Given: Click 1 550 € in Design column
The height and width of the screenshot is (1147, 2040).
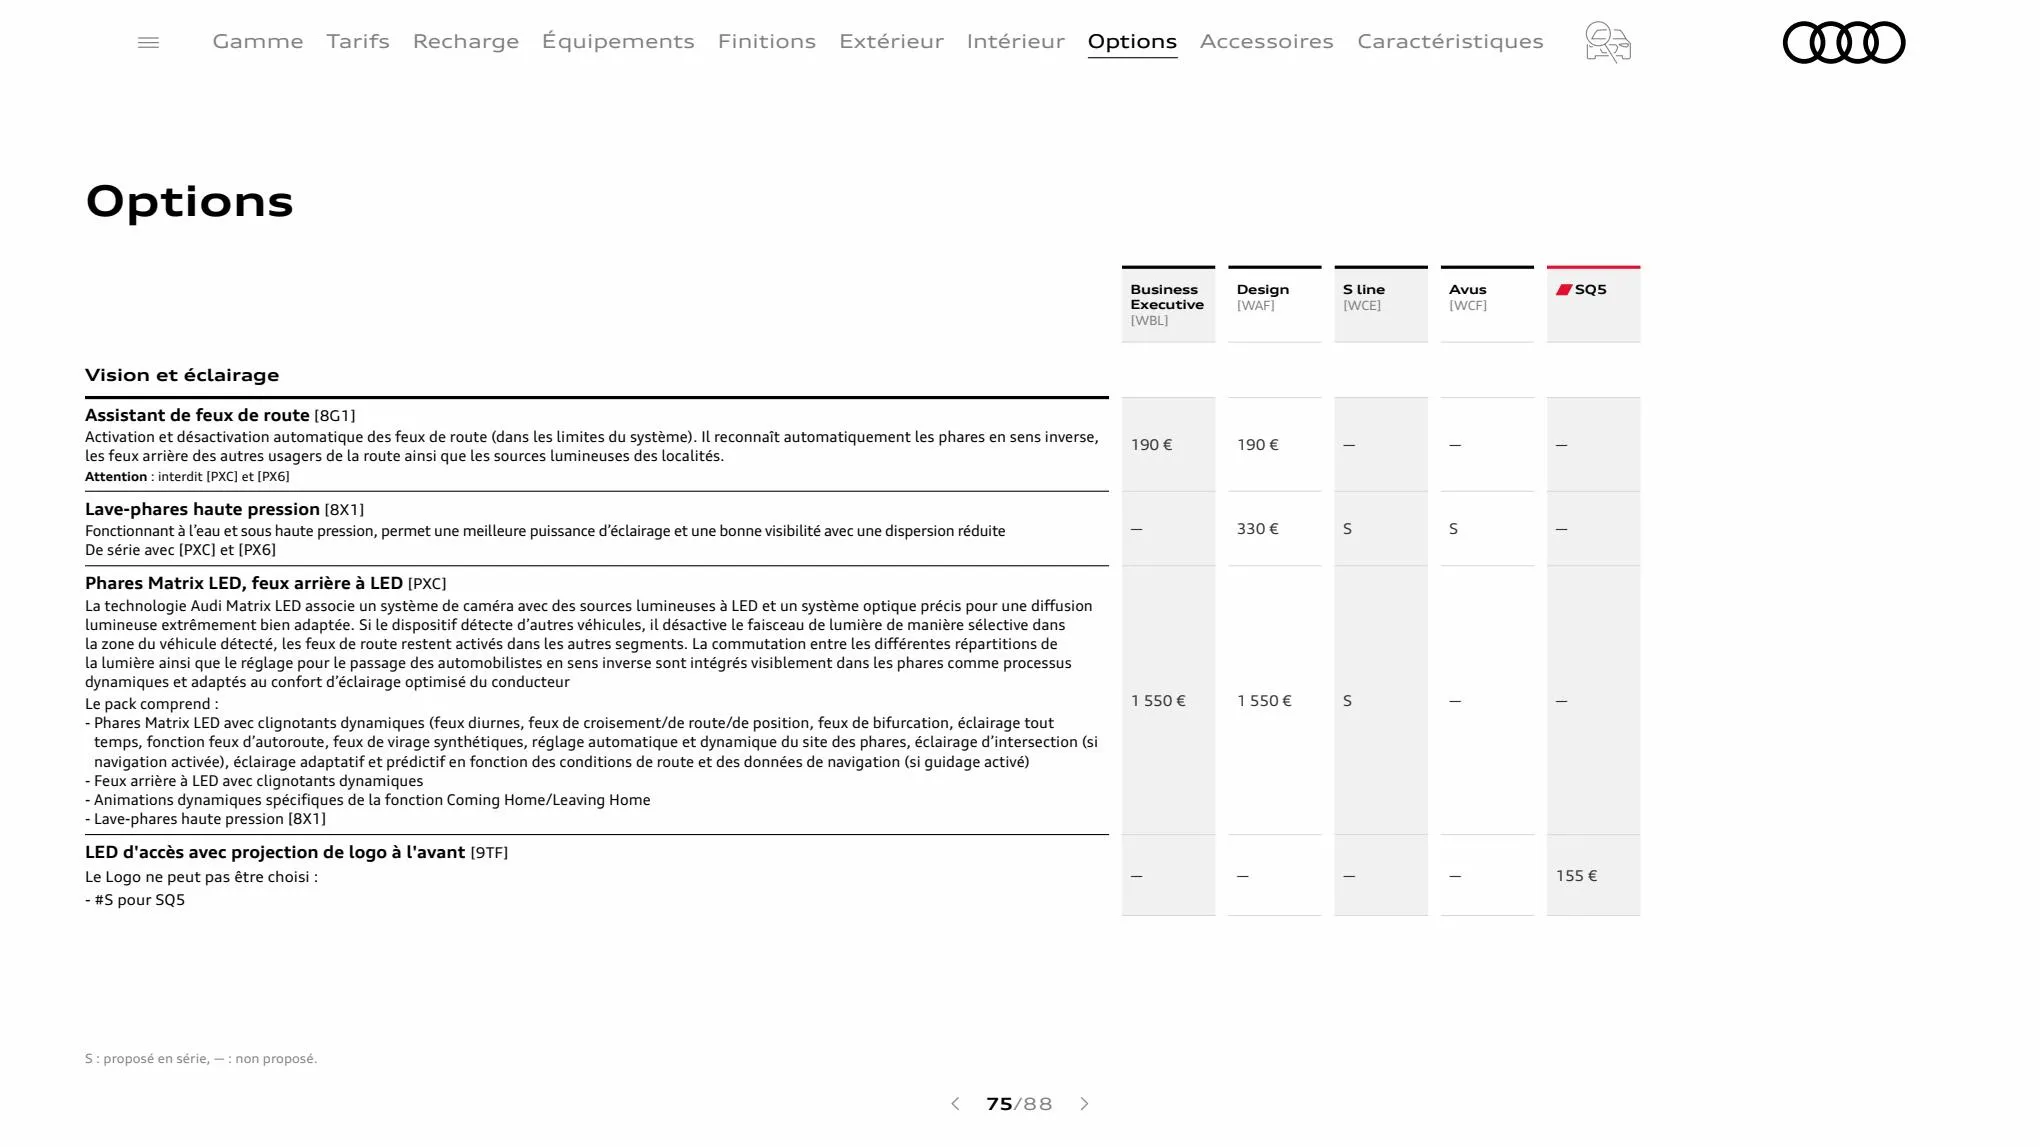Looking at the screenshot, I should click(1264, 701).
